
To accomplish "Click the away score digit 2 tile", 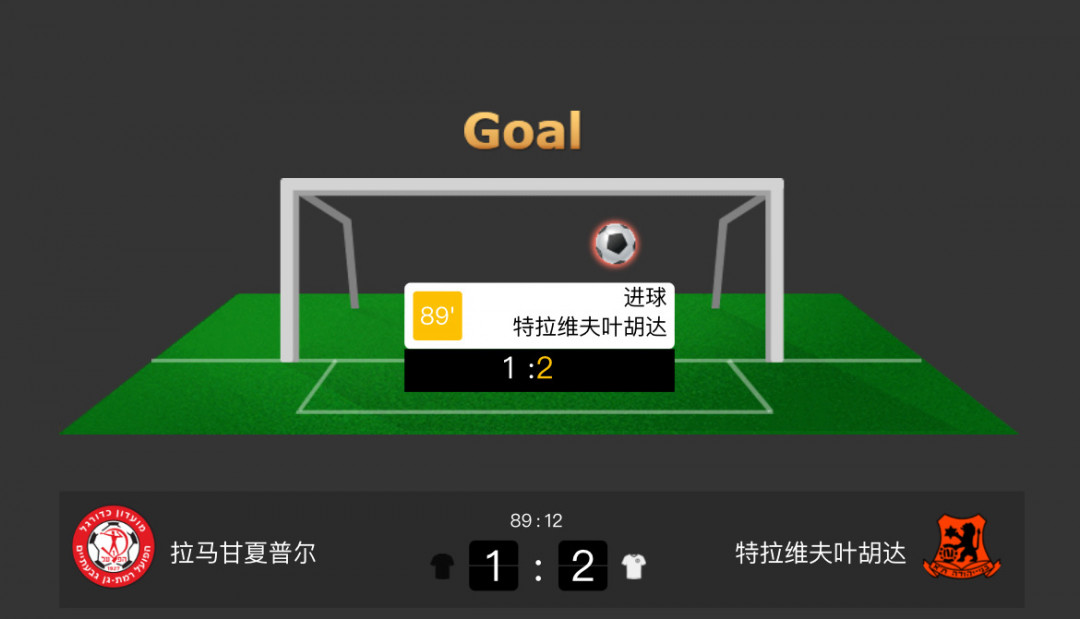I will pos(583,566).
